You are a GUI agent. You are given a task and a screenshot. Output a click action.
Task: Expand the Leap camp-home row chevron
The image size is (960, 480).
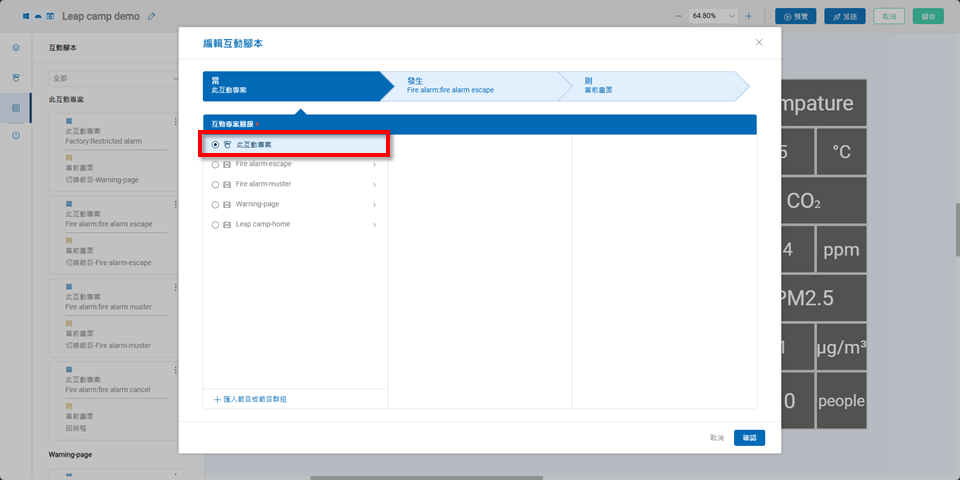point(374,225)
